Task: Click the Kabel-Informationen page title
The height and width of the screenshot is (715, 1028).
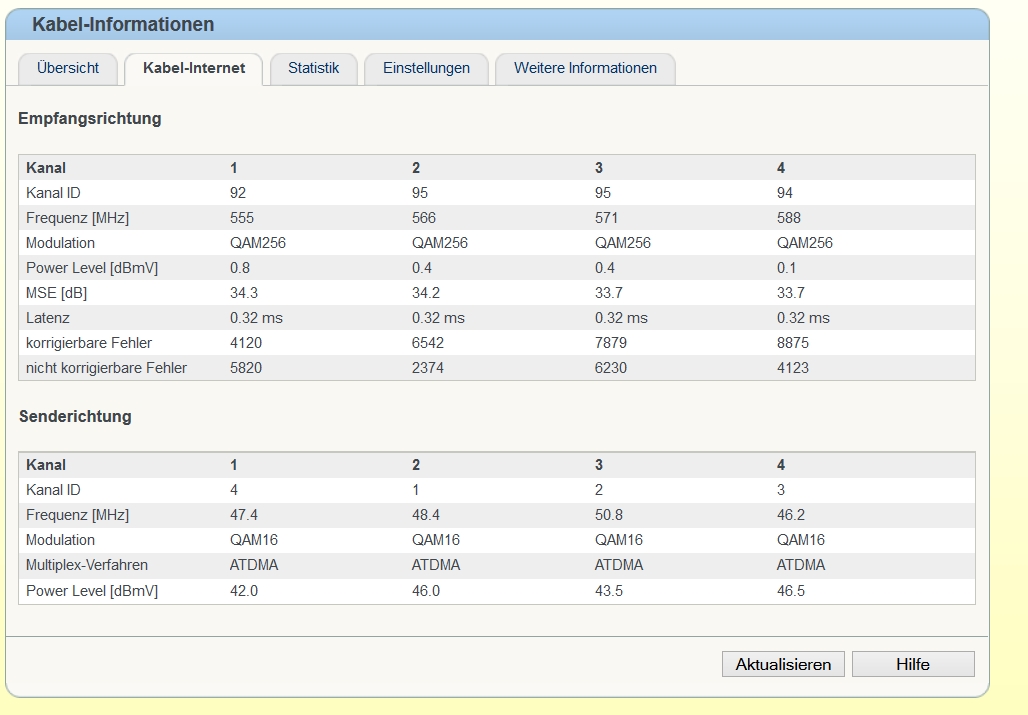Action: 123,24
